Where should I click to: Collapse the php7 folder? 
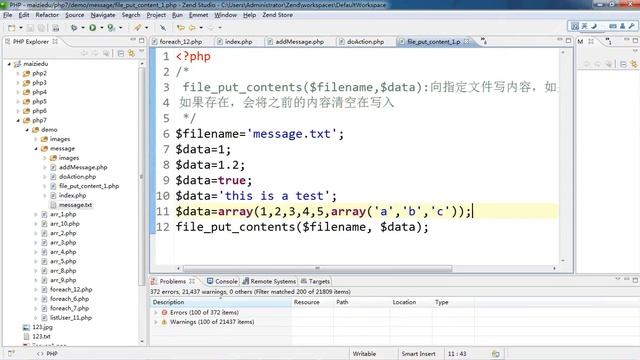(18, 120)
